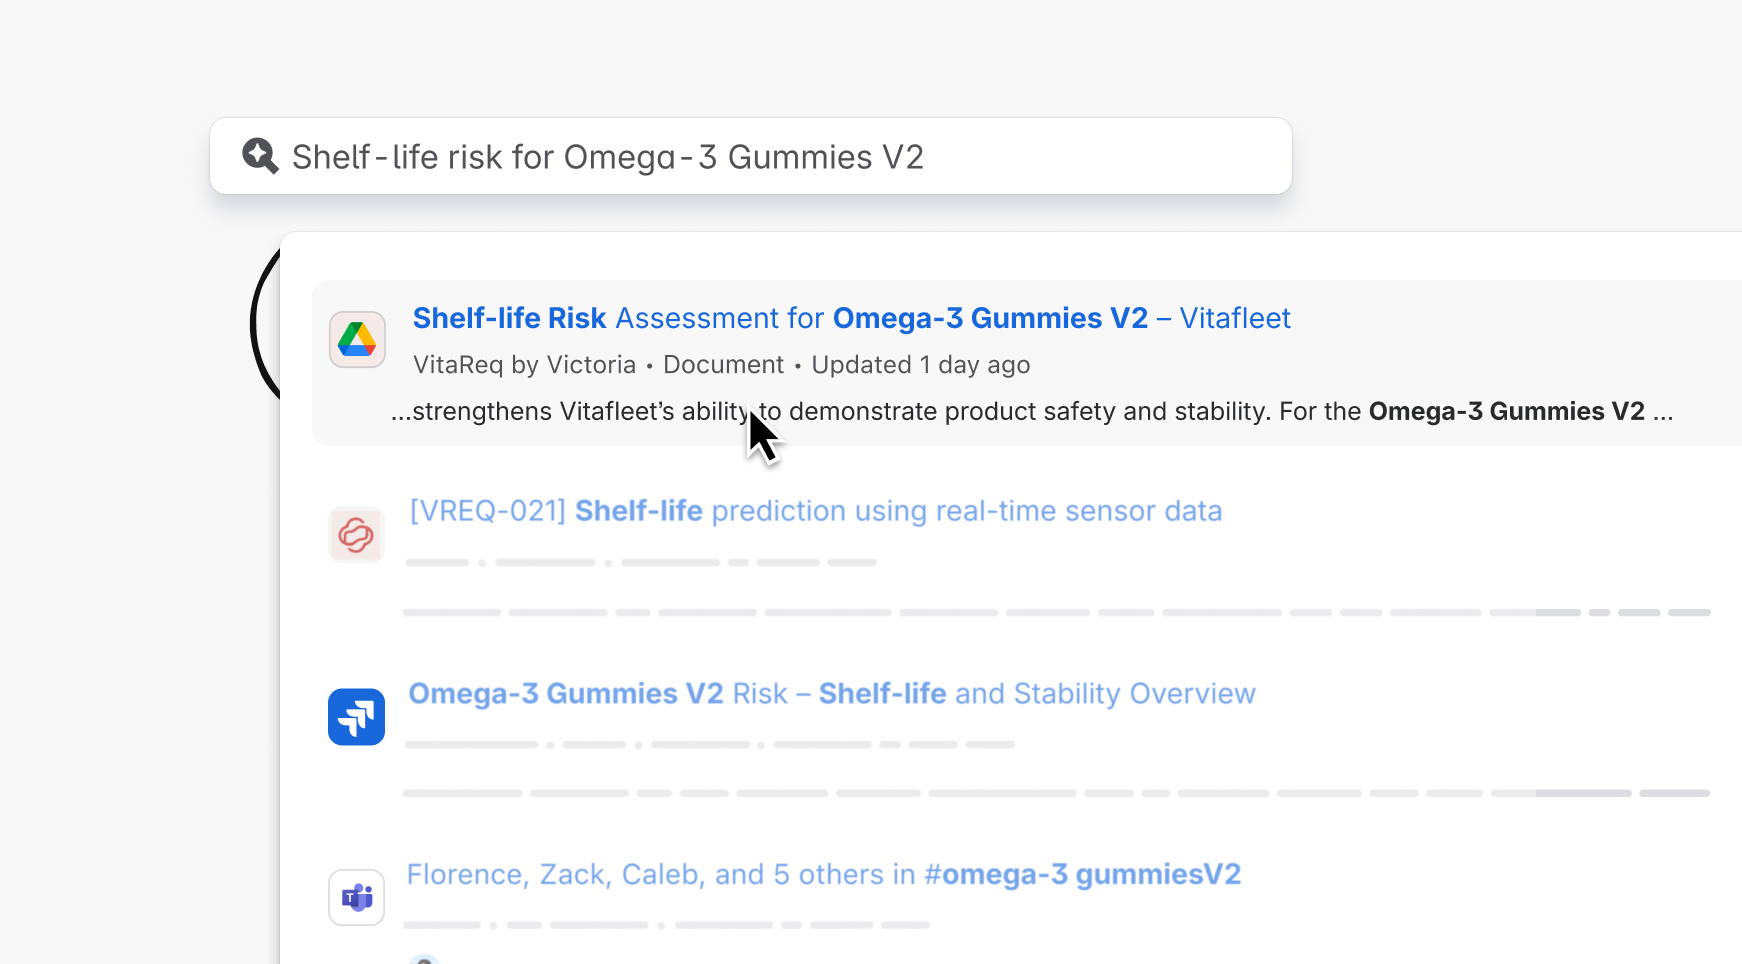Click the small avatar below the Teams result
The height and width of the screenshot is (964, 1742).
coord(425,960)
